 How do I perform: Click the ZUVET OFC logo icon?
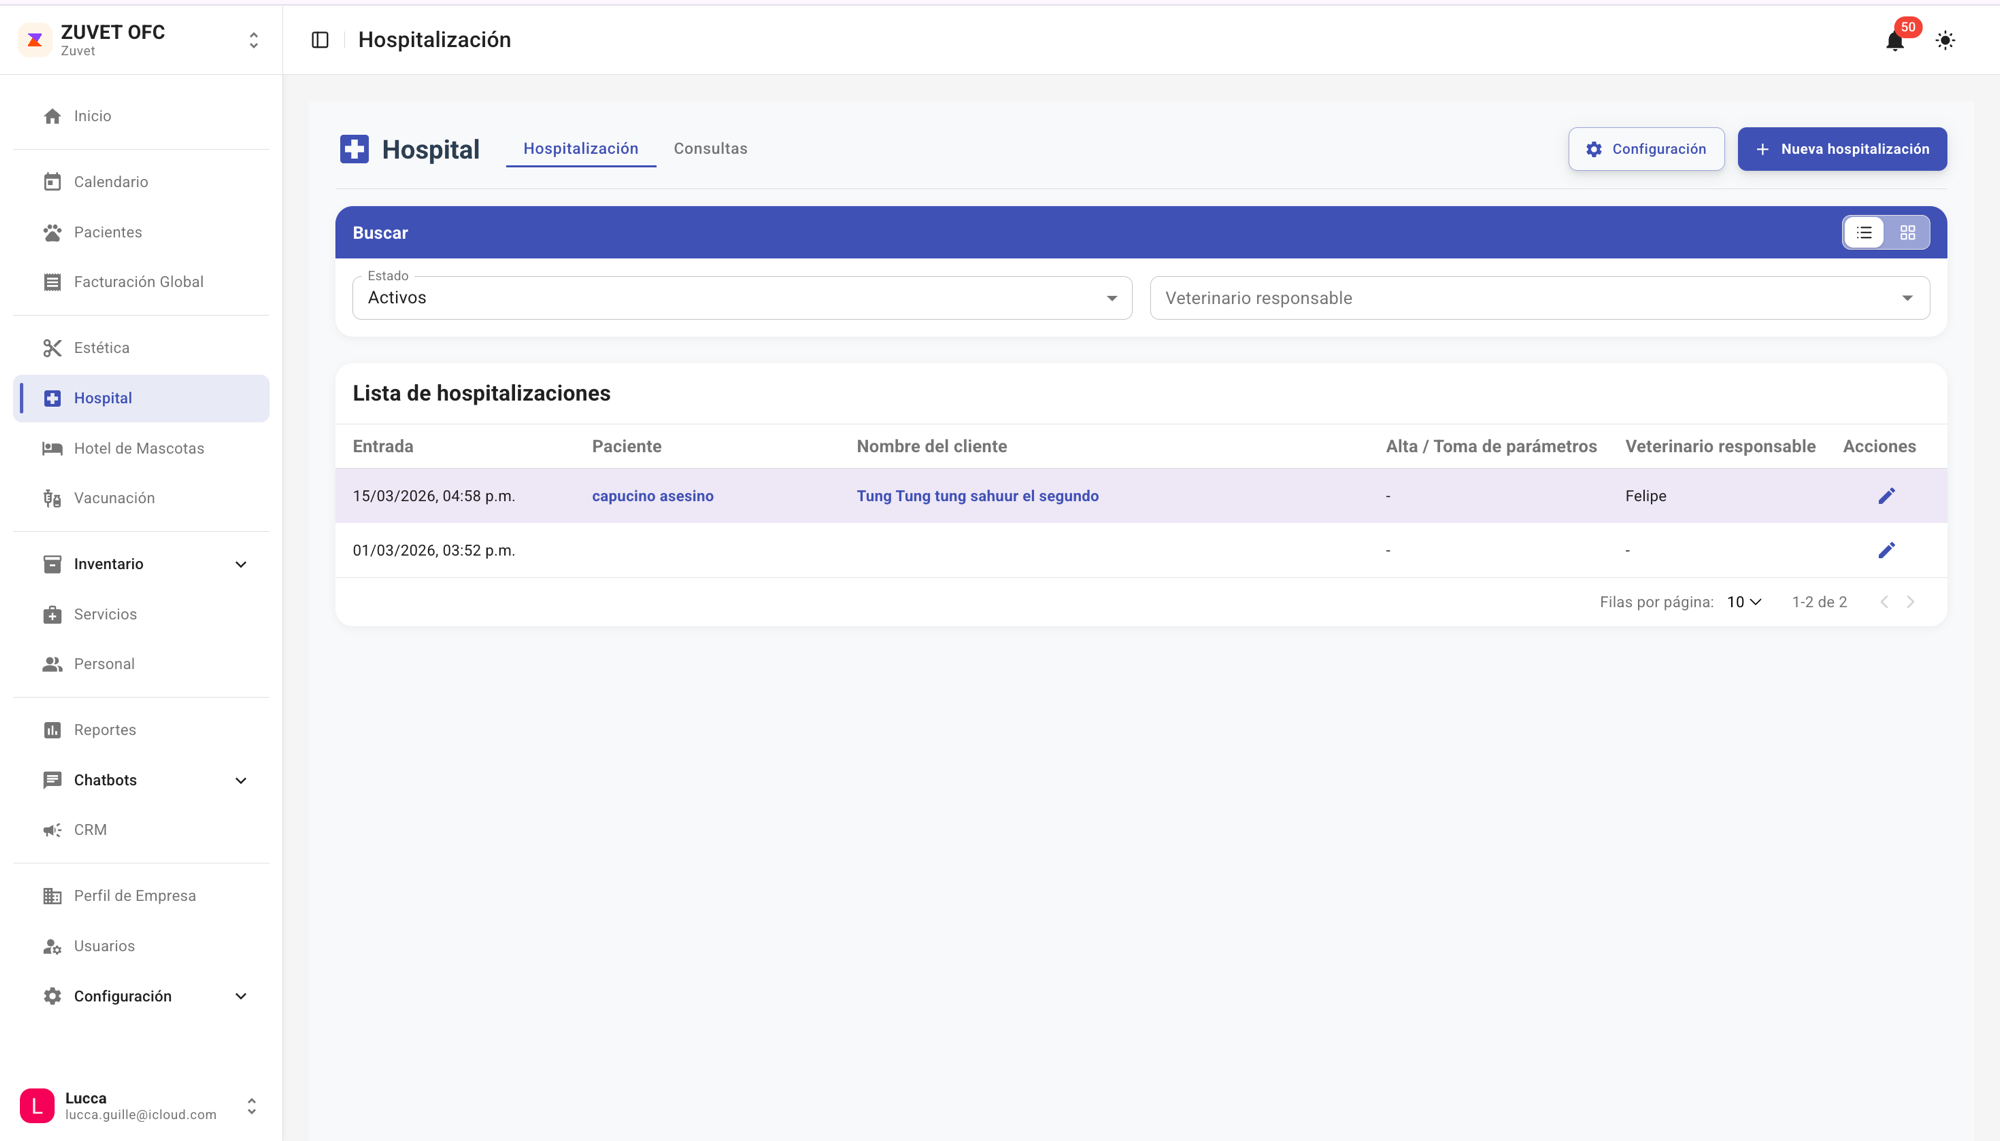tap(36, 40)
